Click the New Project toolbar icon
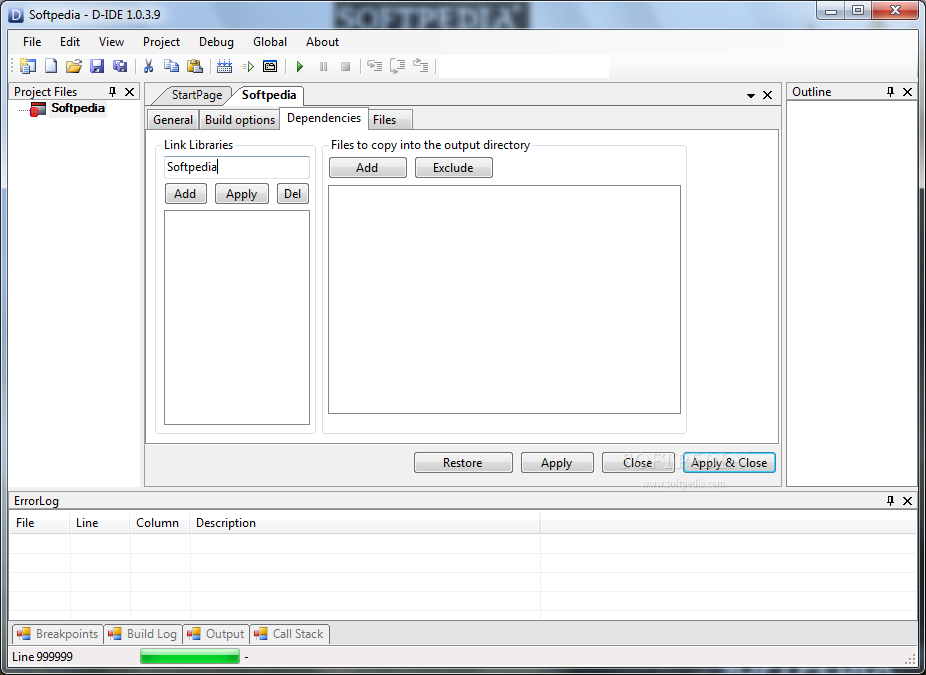 click(x=27, y=66)
